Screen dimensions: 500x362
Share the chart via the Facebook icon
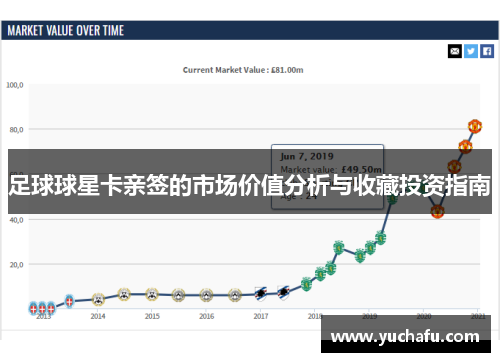pos(487,51)
